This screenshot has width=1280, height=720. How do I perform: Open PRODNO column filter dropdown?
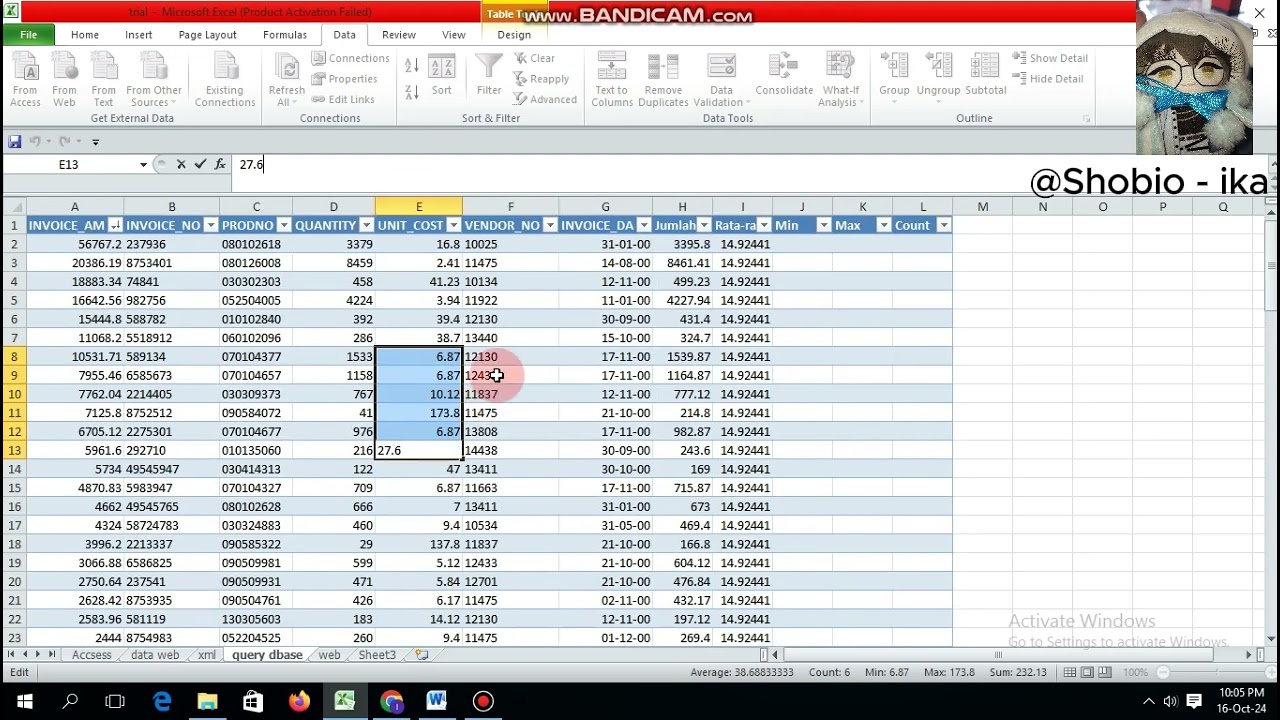coord(283,226)
